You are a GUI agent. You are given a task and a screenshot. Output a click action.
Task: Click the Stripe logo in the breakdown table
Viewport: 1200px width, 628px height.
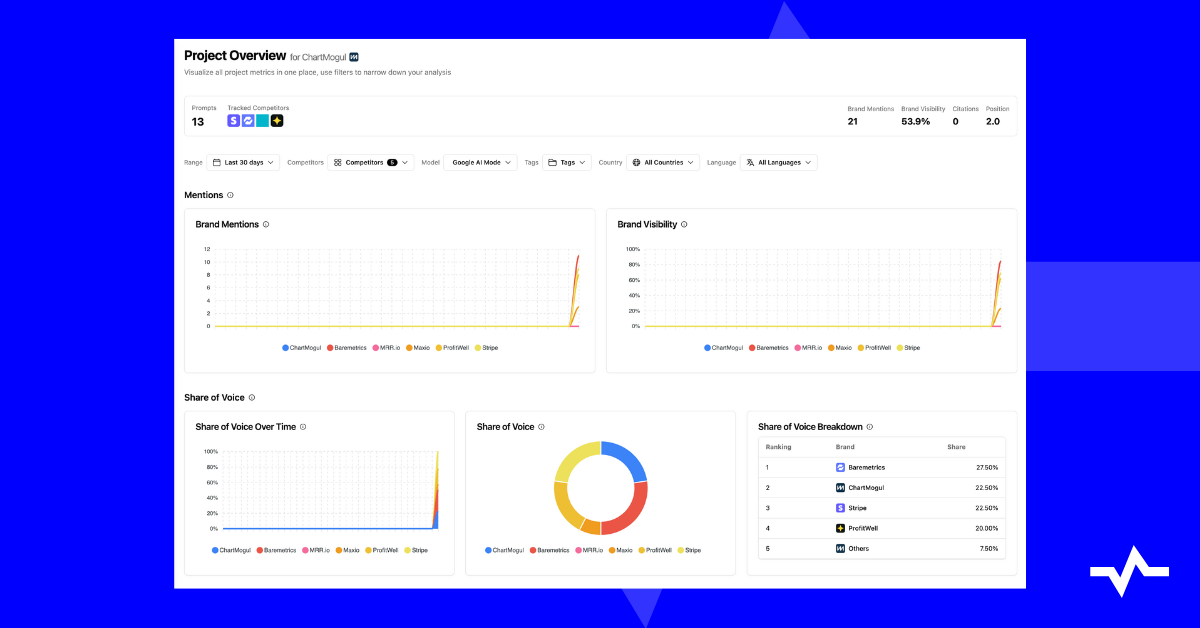coord(841,508)
